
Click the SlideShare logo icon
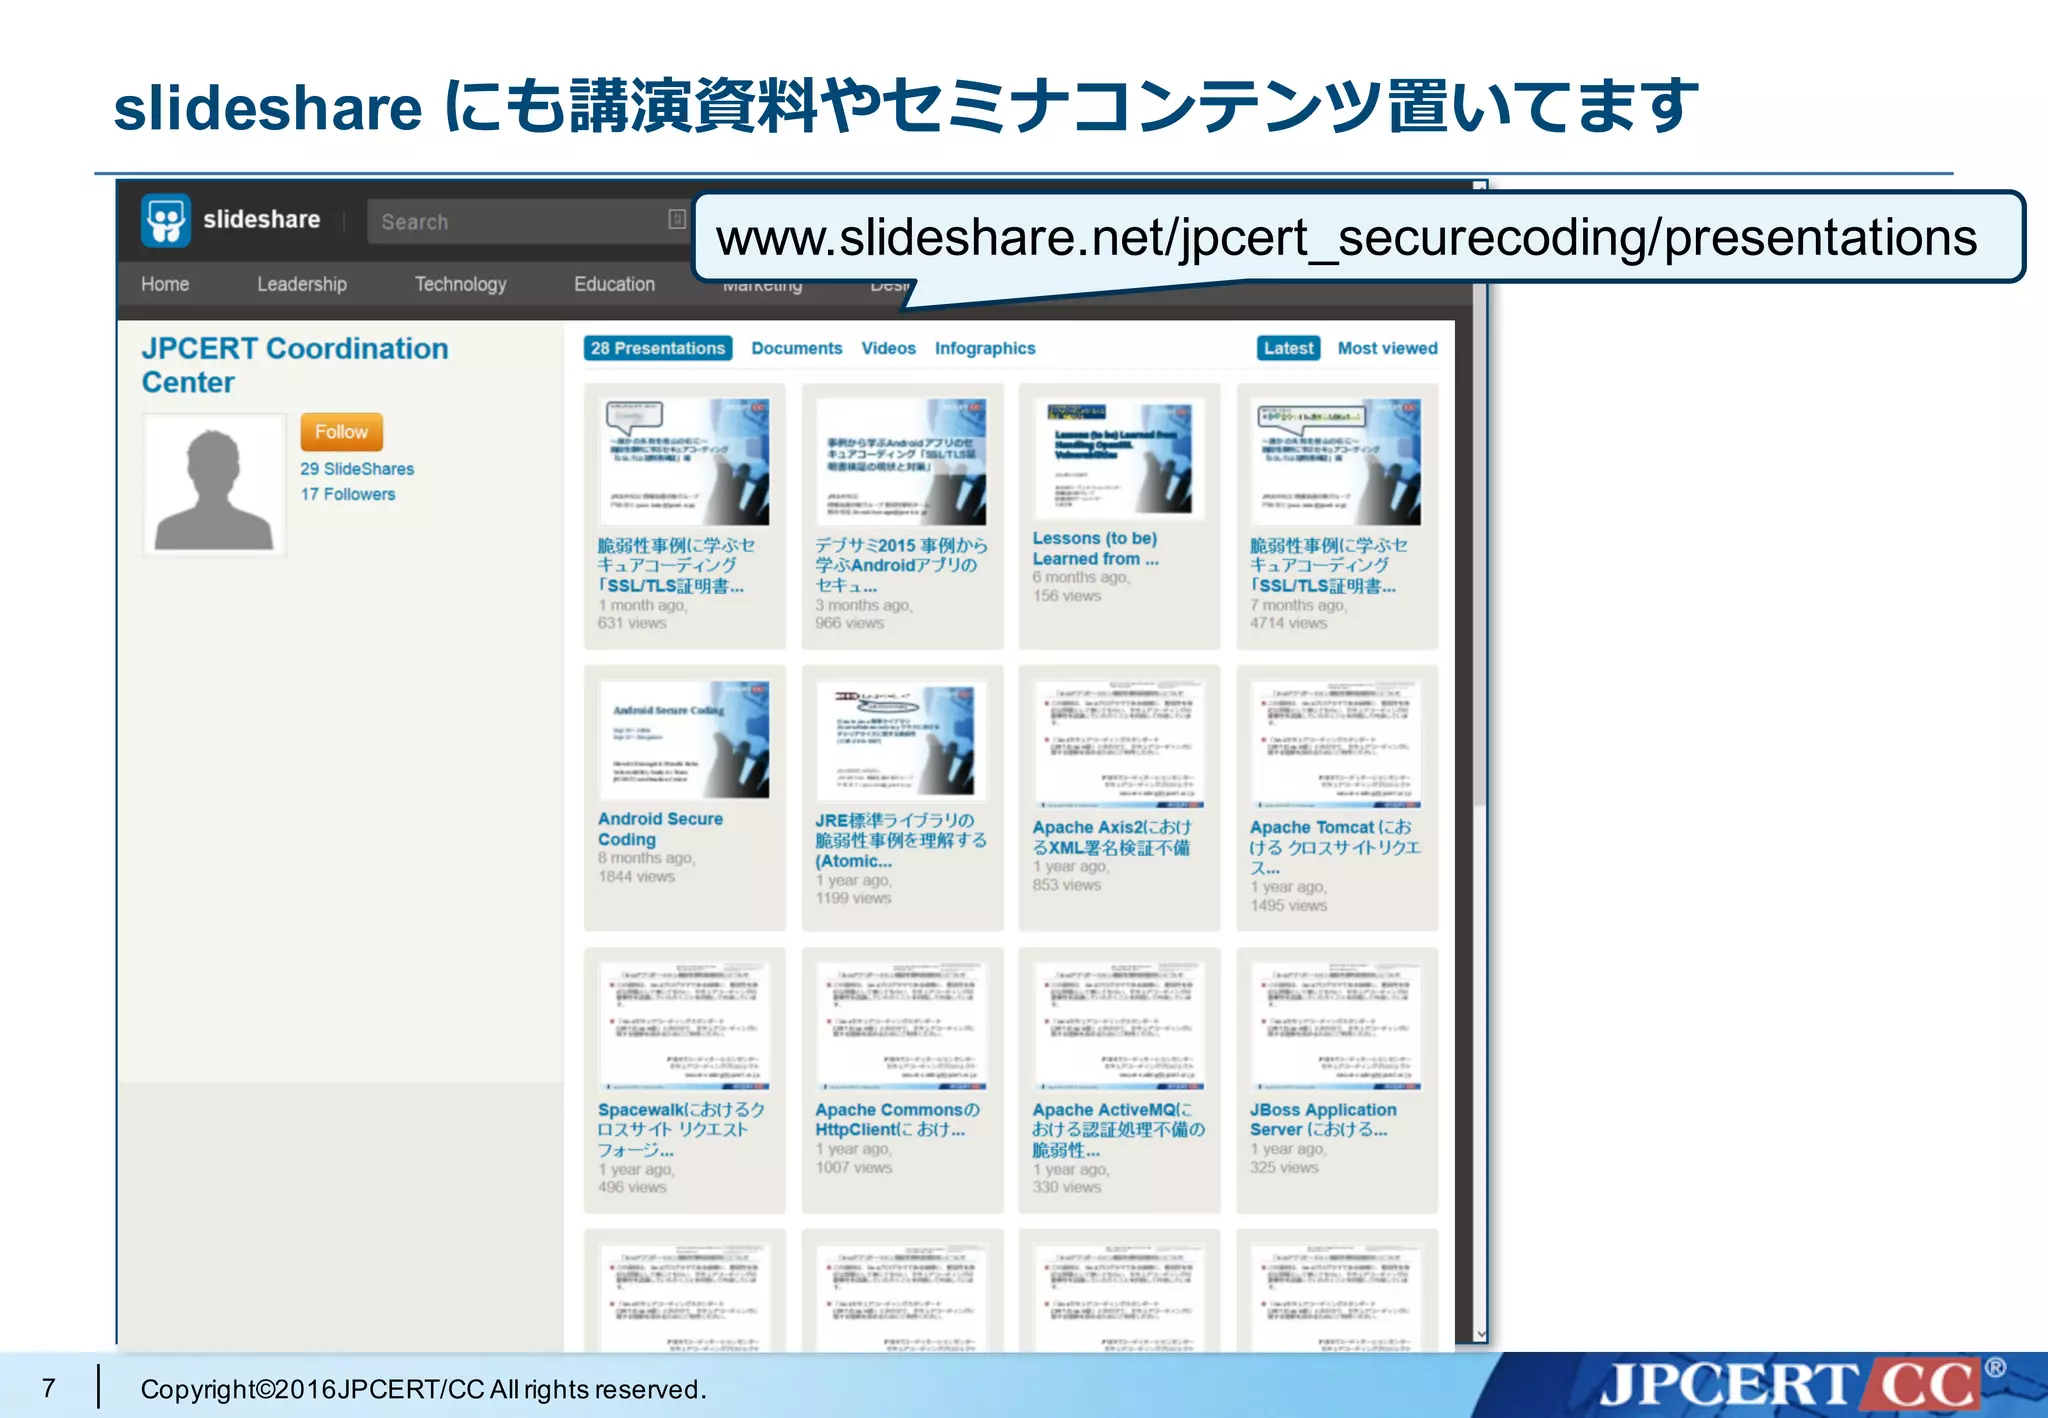pos(166,220)
